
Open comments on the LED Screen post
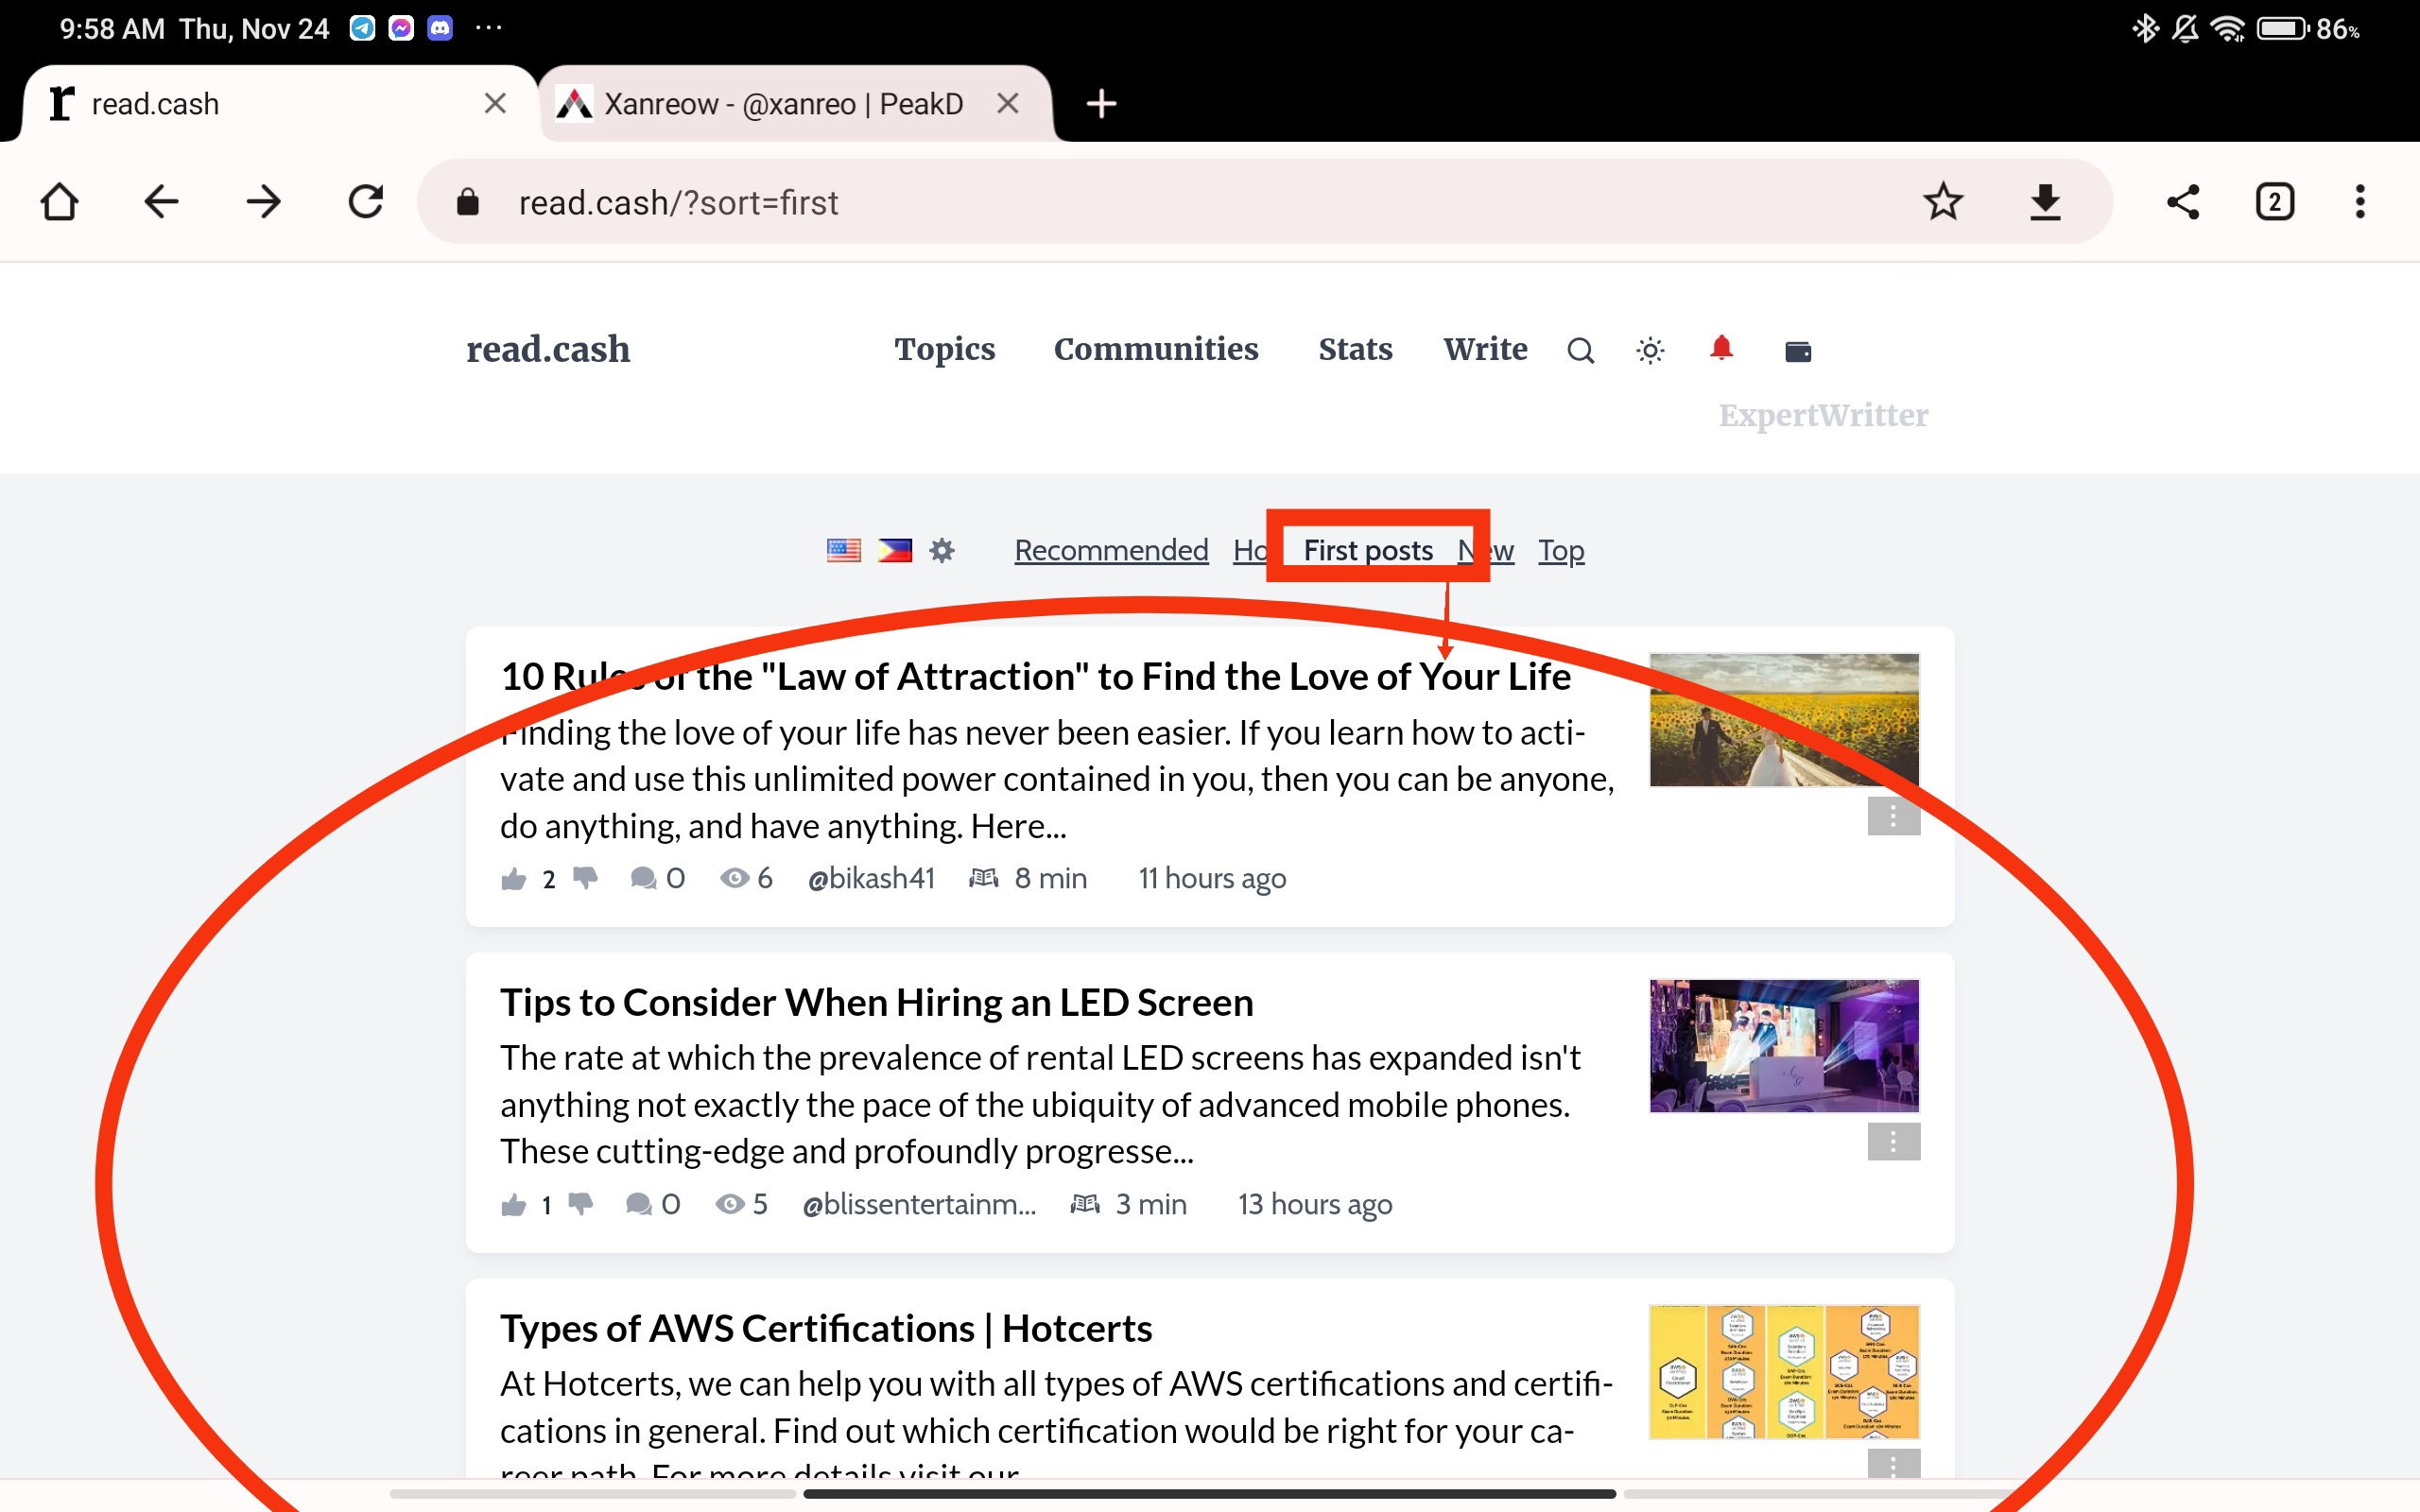tap(652, 1204)
